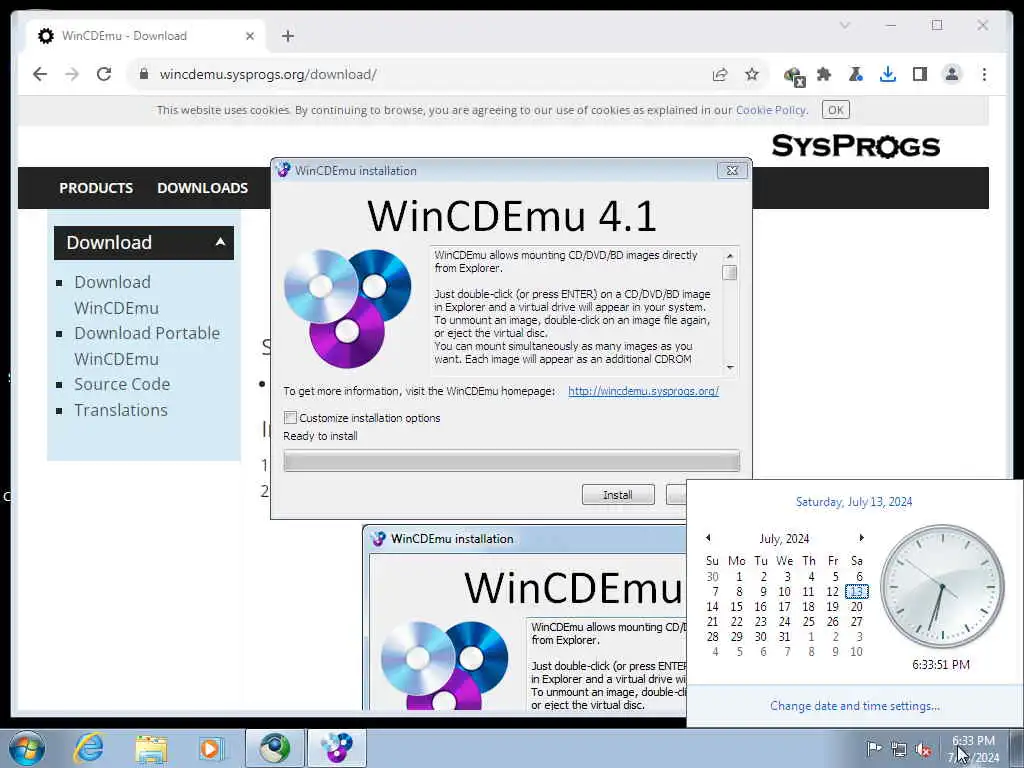Screen dimensions: 1024x768
Task: Close the WinCDEmu - Download tab
Action: click(x=249, y=36)
